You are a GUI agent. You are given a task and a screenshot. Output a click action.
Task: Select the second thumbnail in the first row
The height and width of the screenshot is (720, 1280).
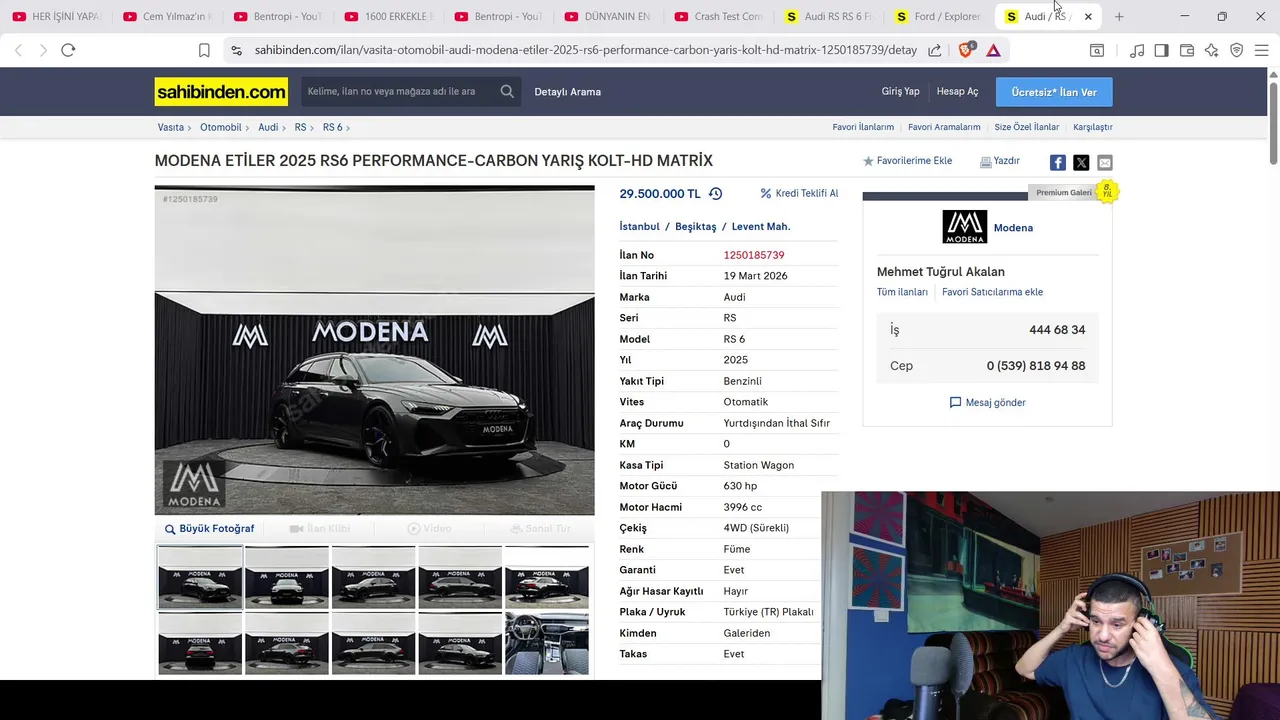[x=287, y=577]
